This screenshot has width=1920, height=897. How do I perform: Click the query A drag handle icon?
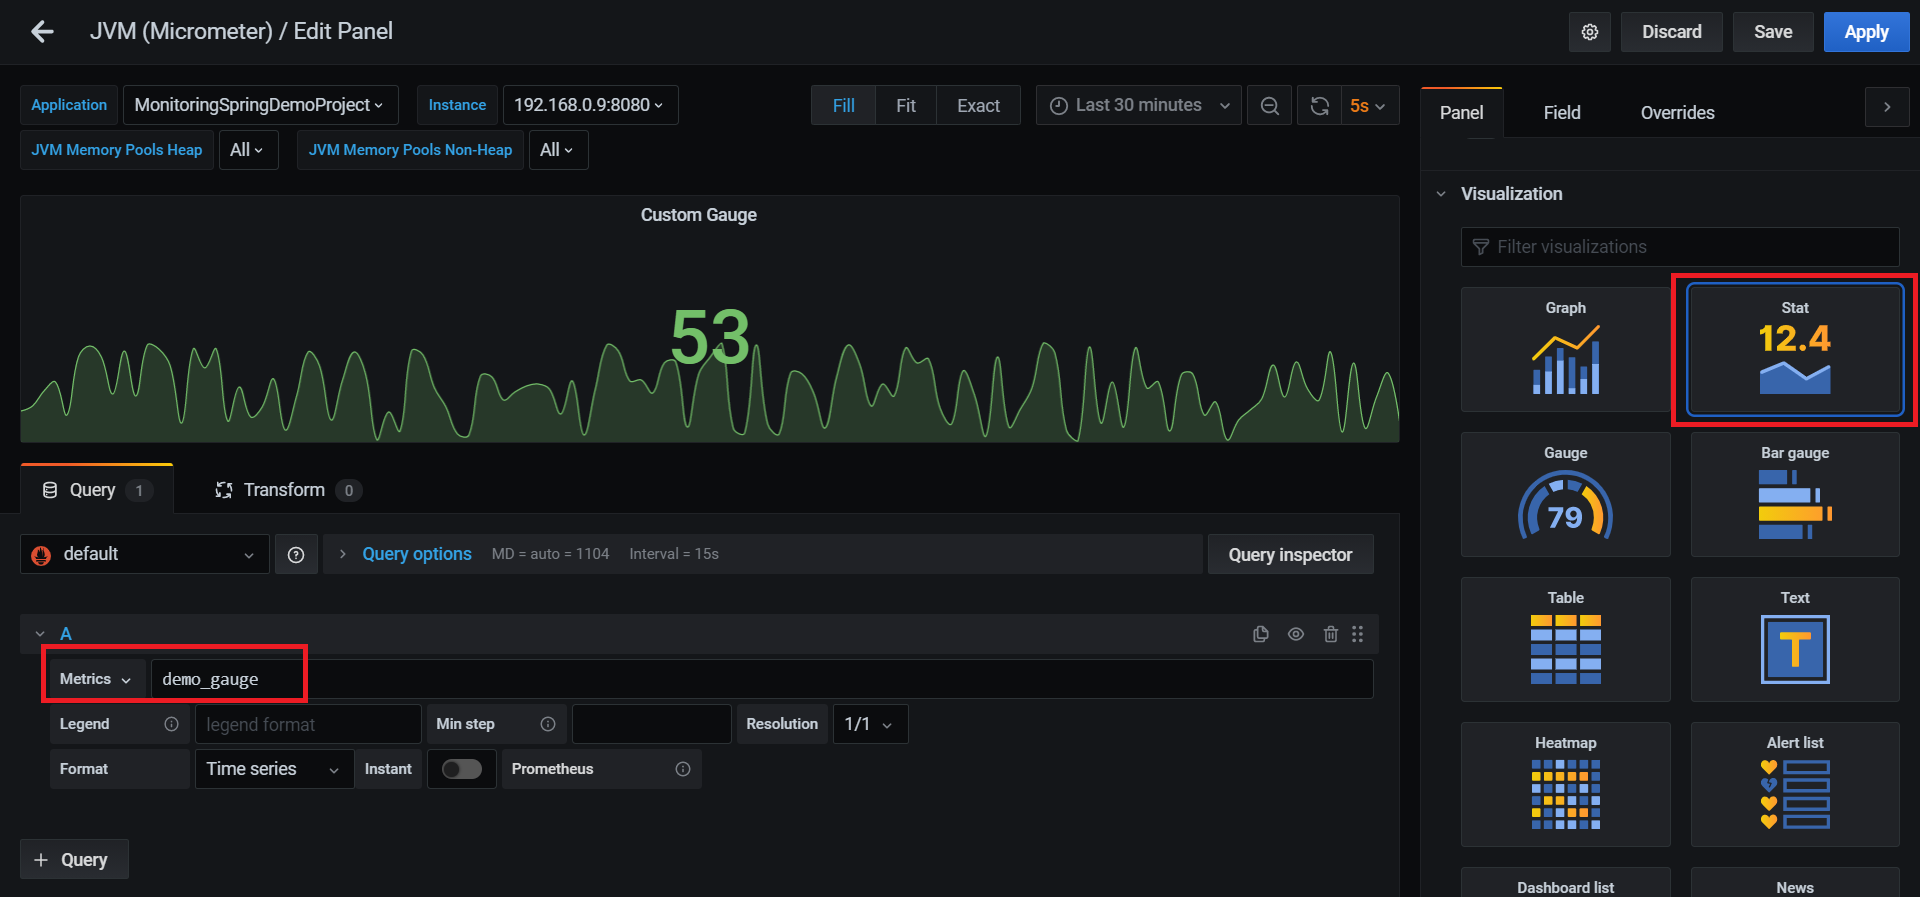tap(1358, 634)
